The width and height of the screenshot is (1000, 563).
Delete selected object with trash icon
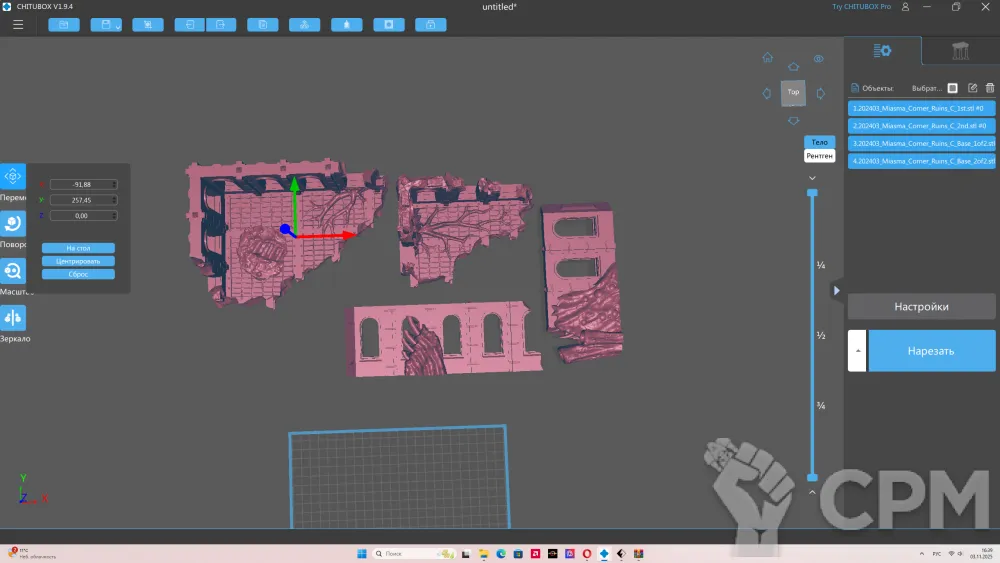(x=990, y=88)
